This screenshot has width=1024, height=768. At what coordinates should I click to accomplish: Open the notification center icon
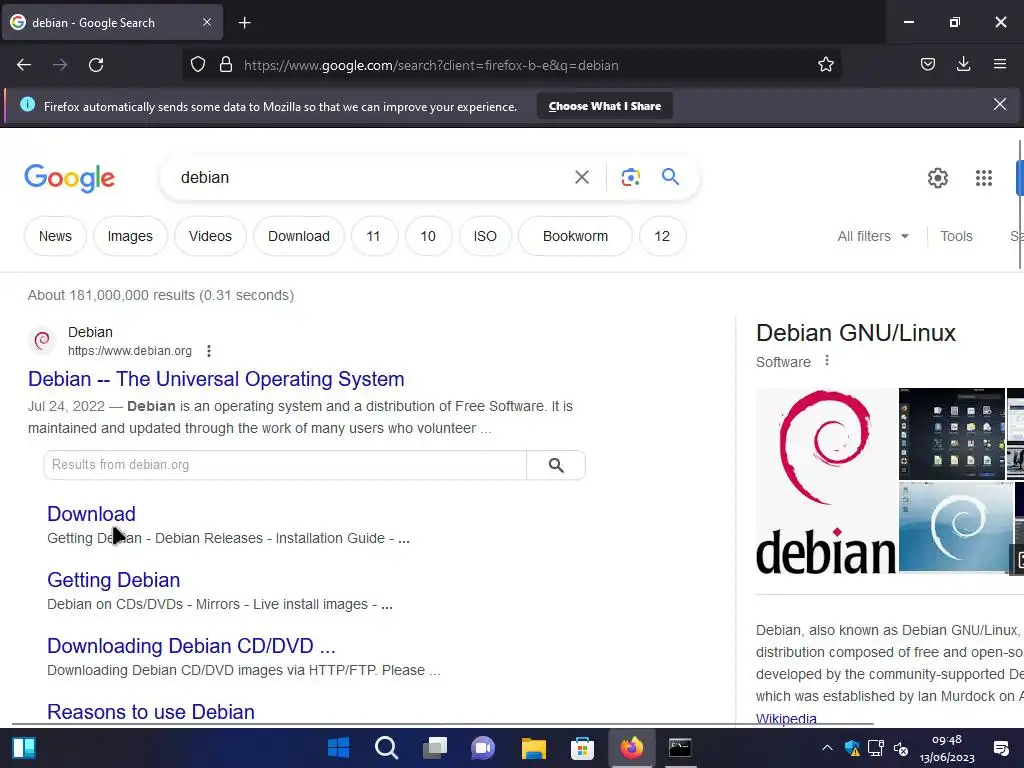[x=1000, y=748]
